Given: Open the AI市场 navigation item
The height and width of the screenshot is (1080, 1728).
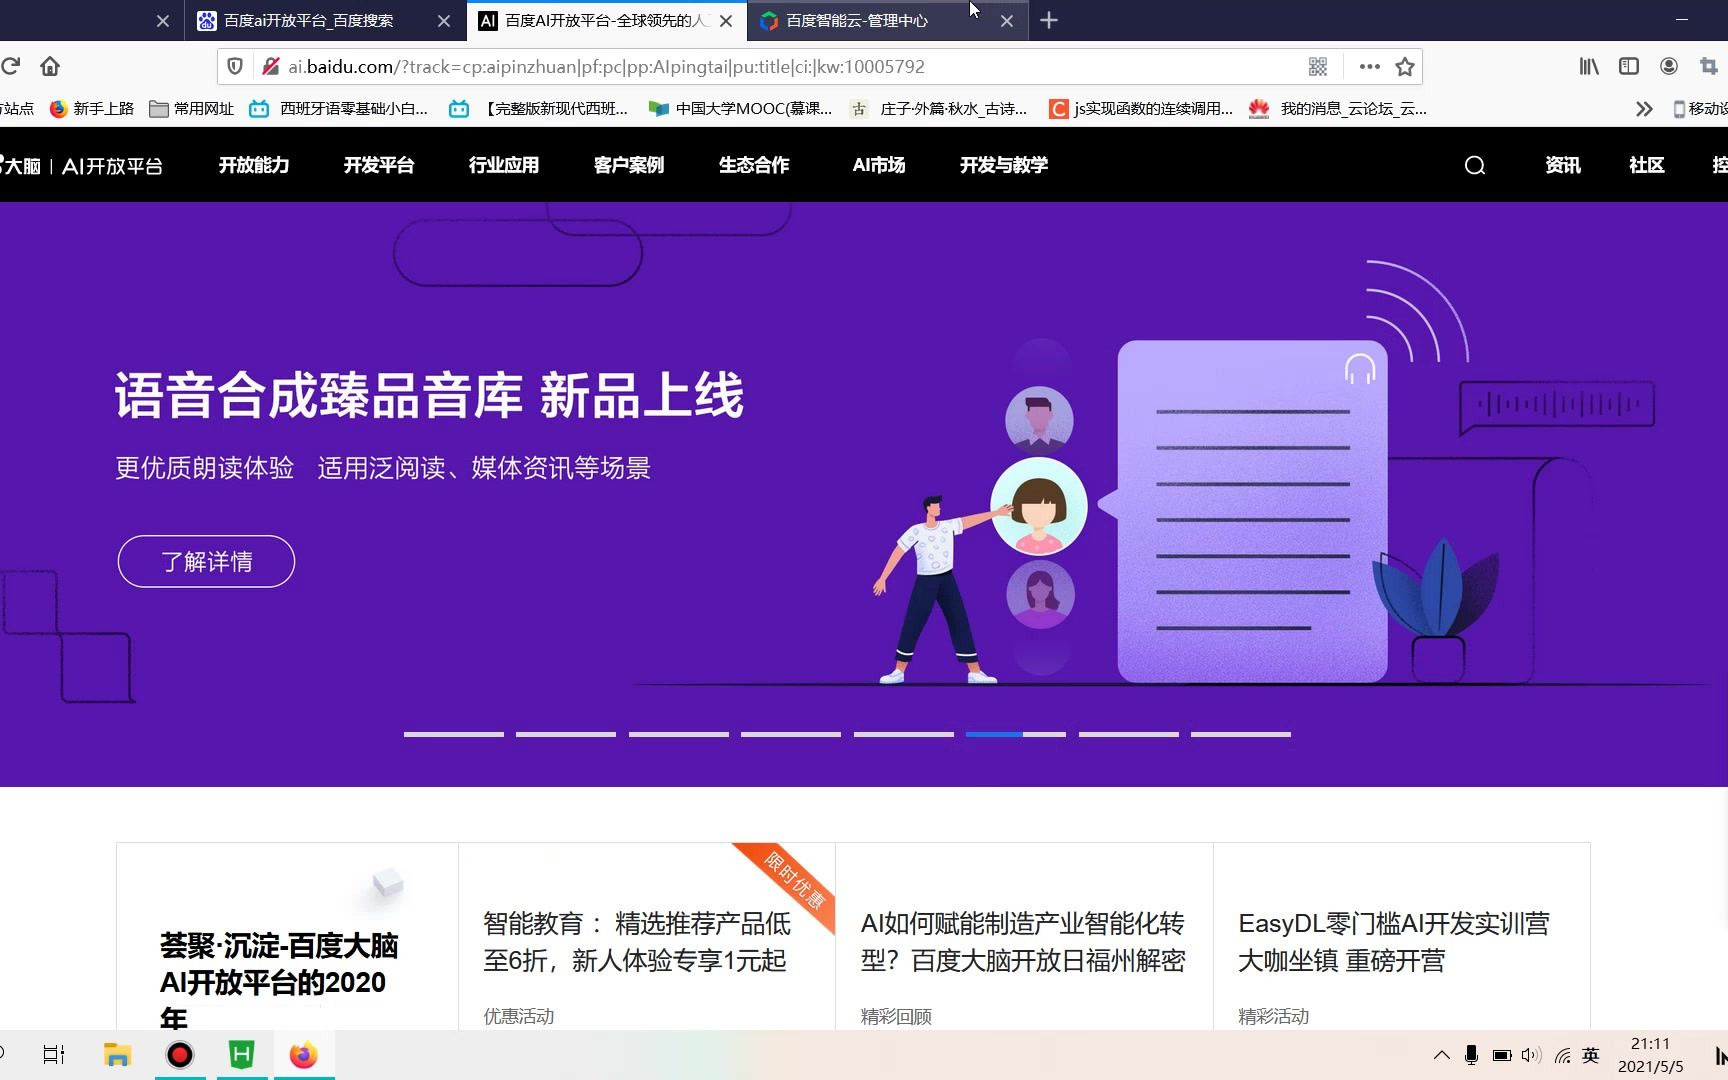Looking at the screenshot, I should pos(879,165).
